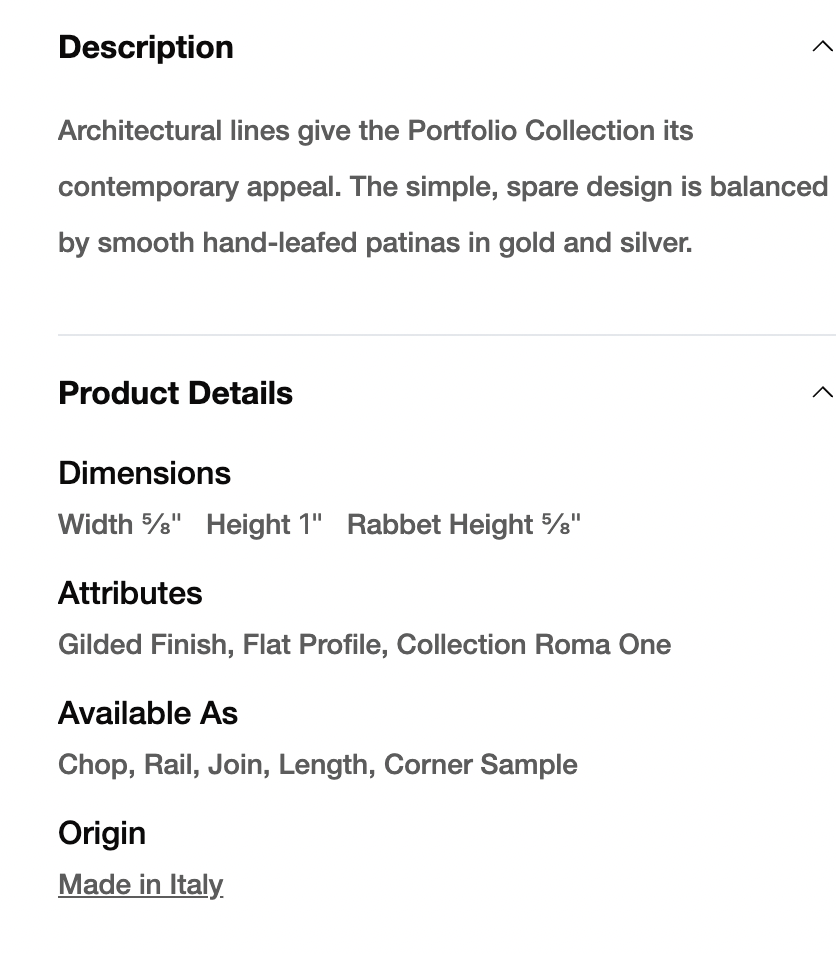Click the Origin subheading

click(102, 833)
